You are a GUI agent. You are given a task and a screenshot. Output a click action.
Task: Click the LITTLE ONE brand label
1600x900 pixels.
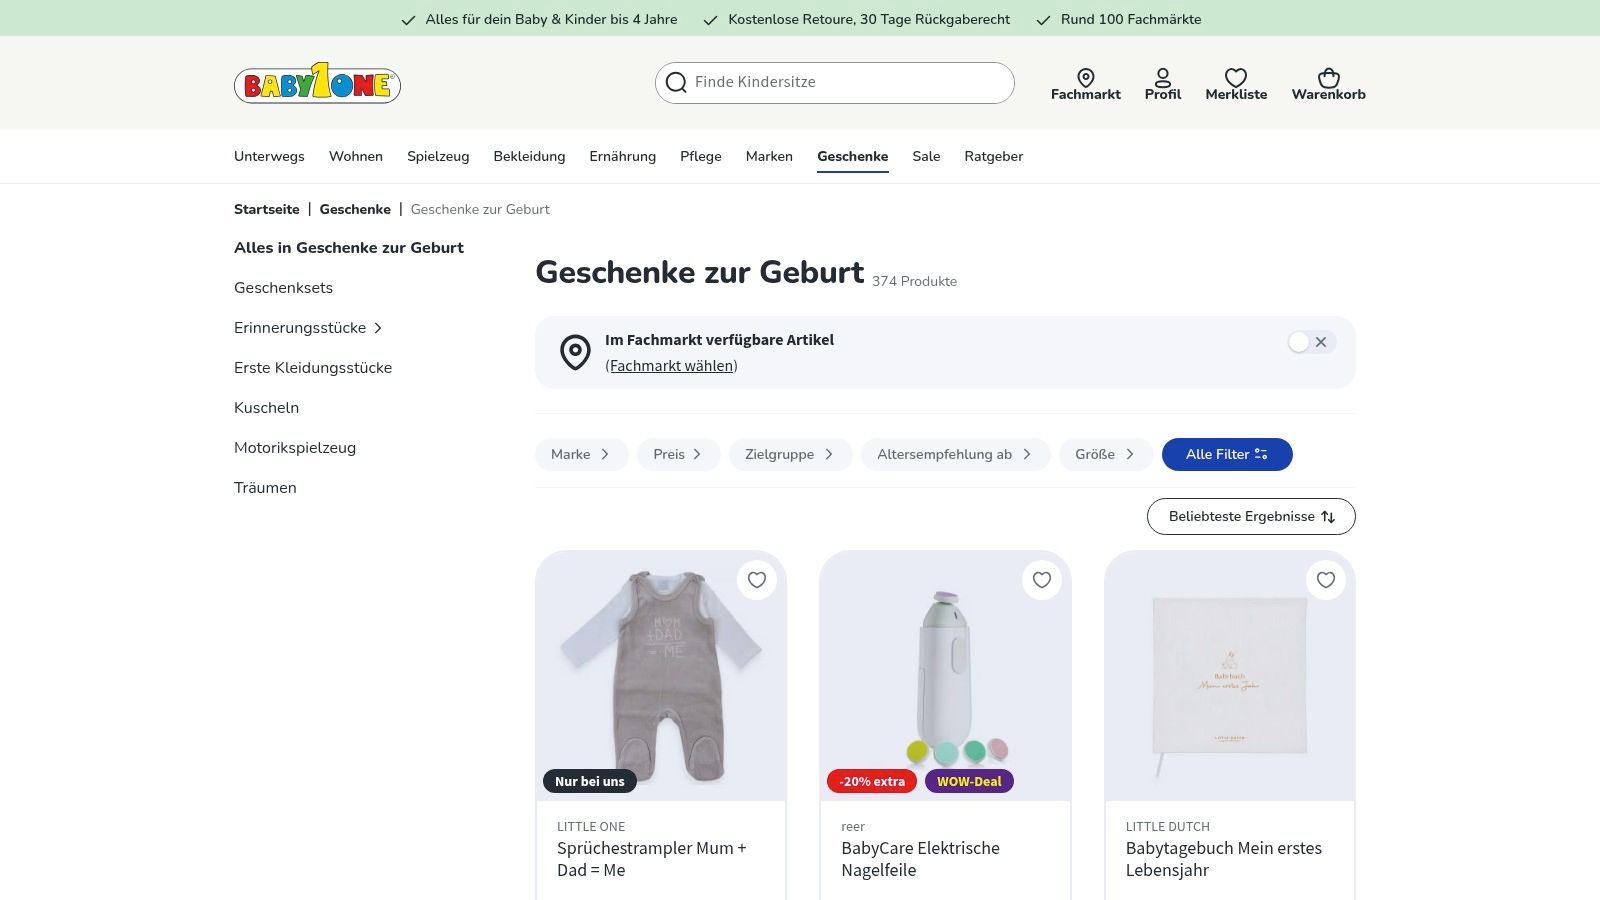point(591,827)
